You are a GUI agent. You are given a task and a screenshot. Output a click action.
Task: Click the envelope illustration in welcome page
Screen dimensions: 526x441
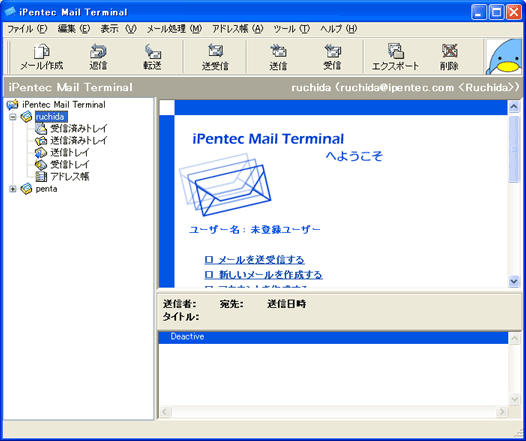(225, 184)
